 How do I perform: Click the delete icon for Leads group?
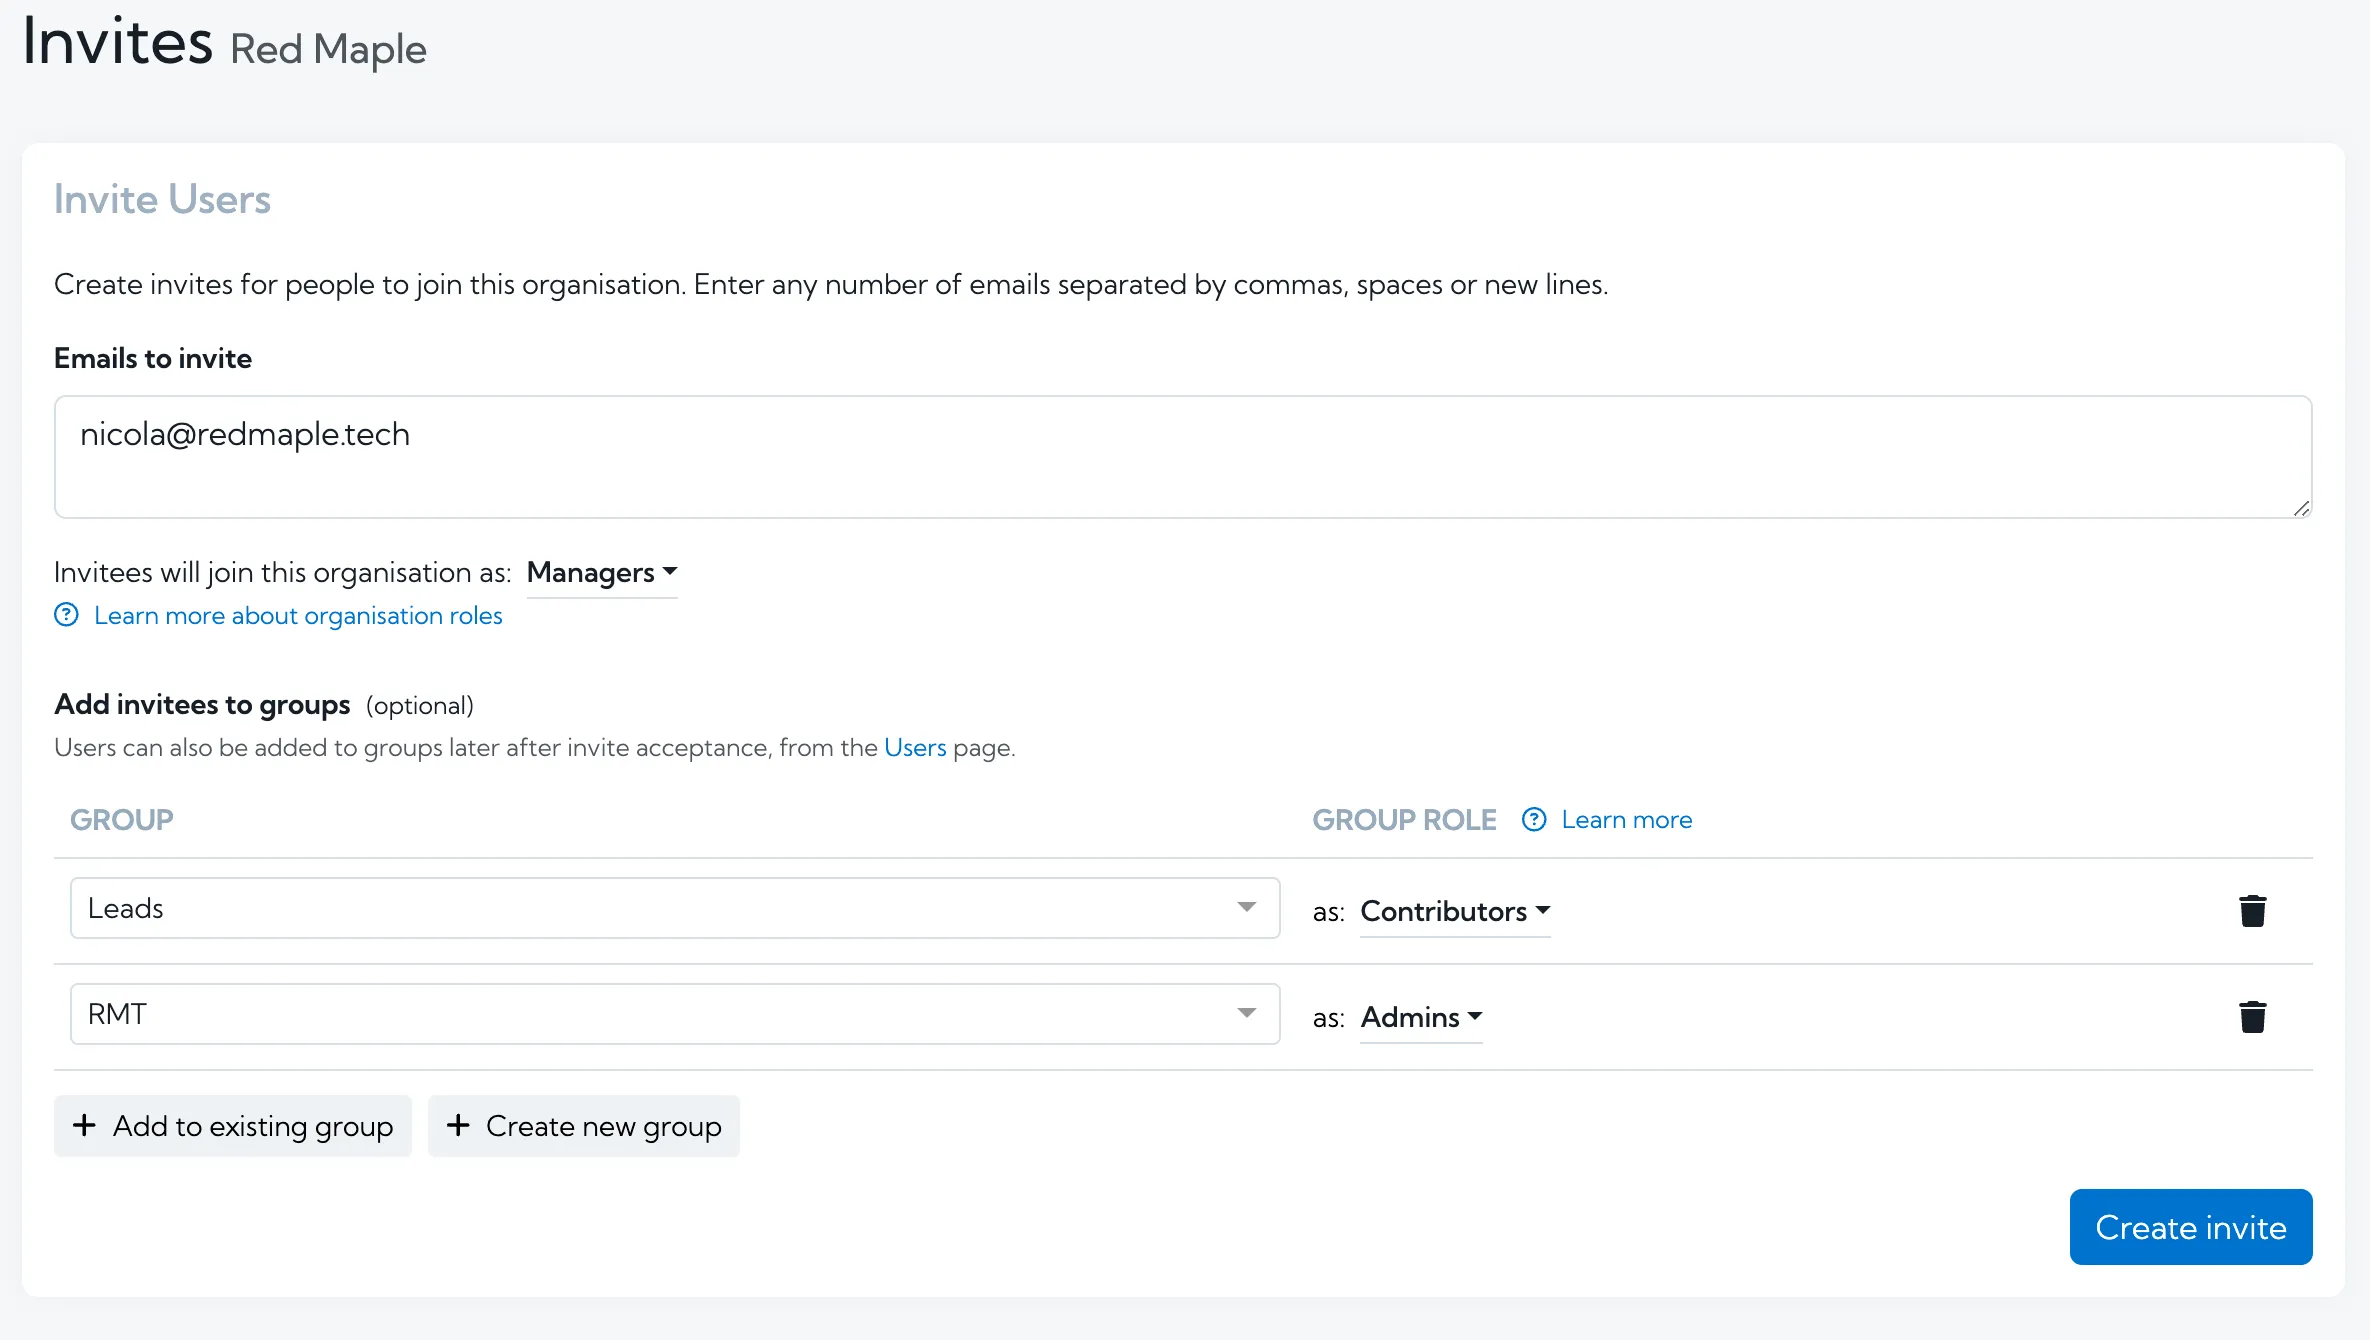pos(2251,910)
